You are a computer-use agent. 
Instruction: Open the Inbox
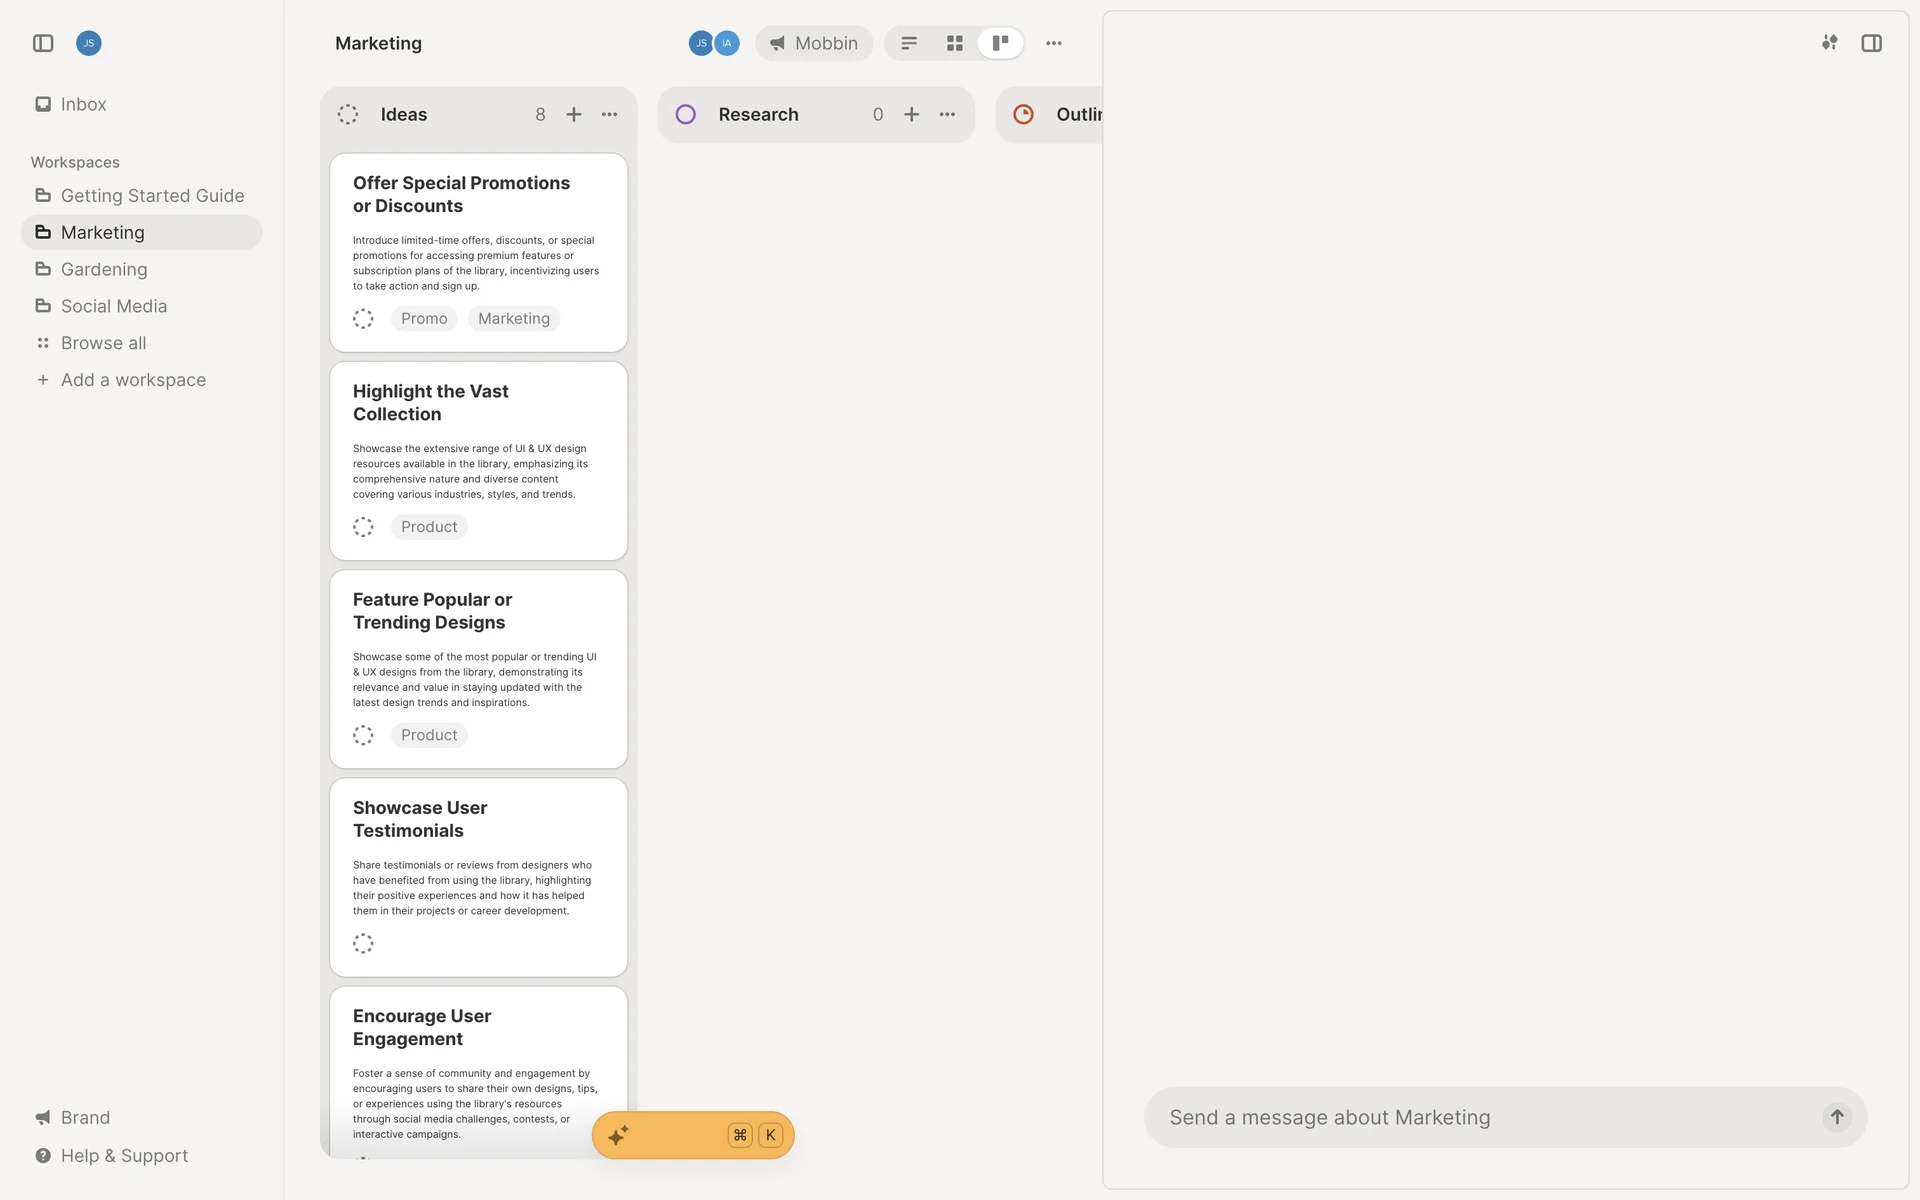(x=83, y=104)
